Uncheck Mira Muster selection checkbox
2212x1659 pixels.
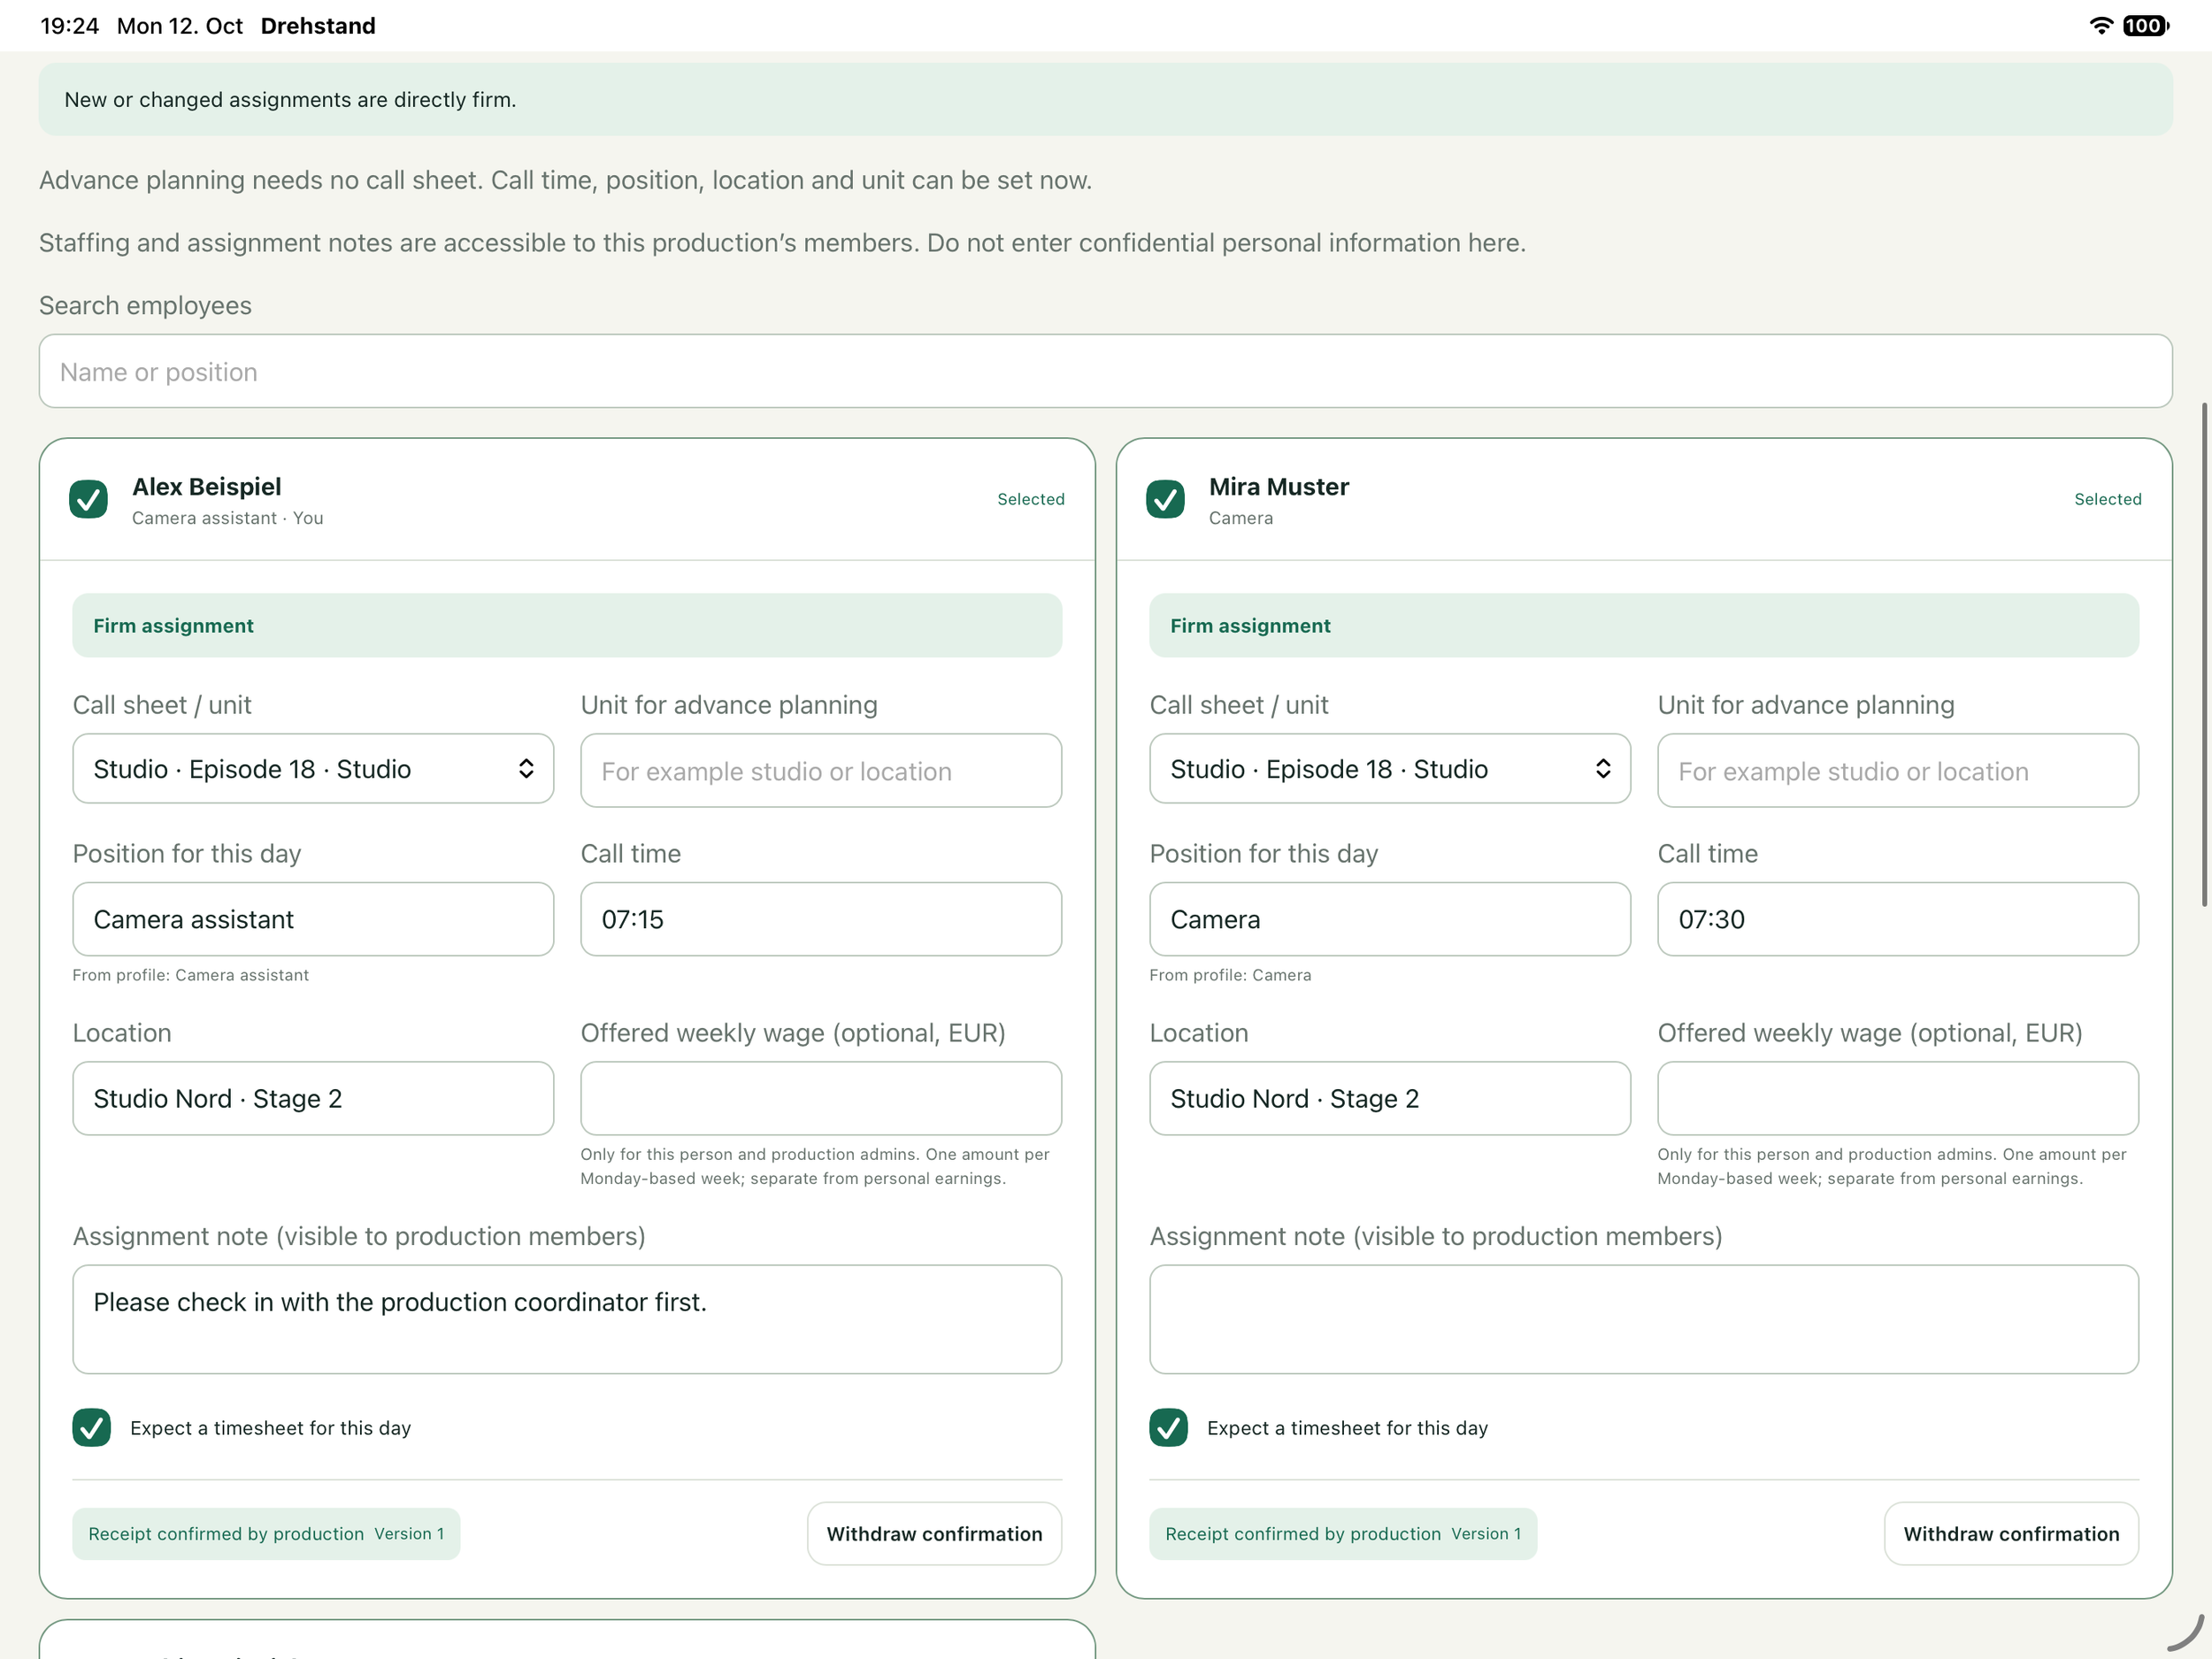[1165, 499]
